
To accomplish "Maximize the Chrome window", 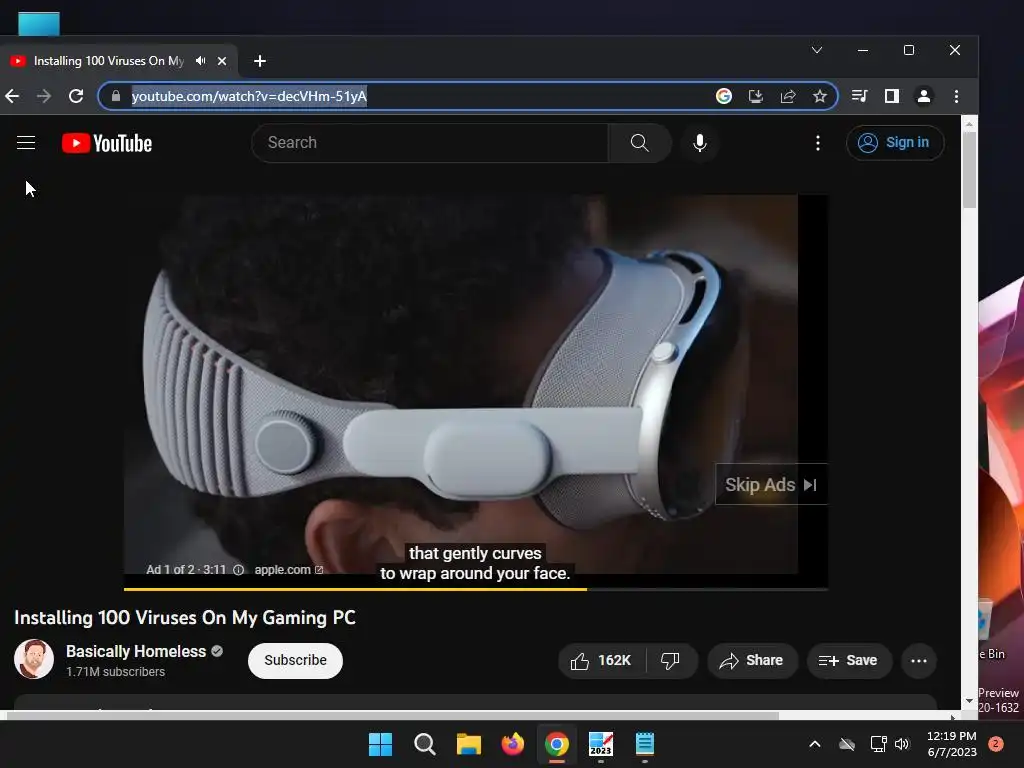I will pyautogui.click(x=908, y=50).
